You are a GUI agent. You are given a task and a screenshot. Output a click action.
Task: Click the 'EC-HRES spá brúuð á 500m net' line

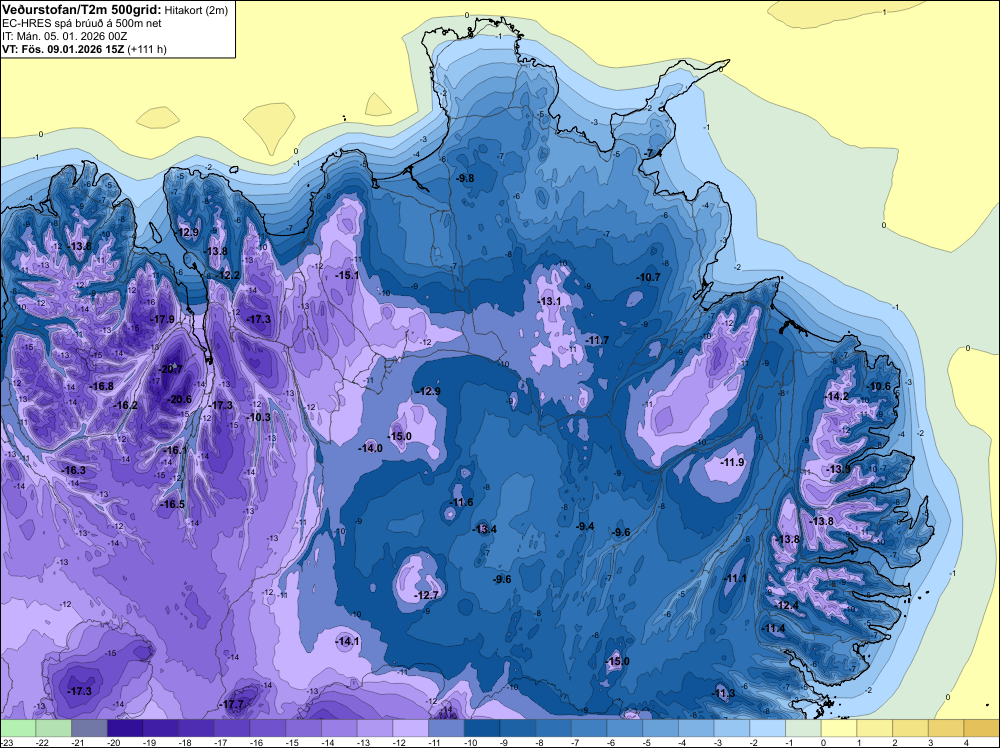click(x=82, y=23)
